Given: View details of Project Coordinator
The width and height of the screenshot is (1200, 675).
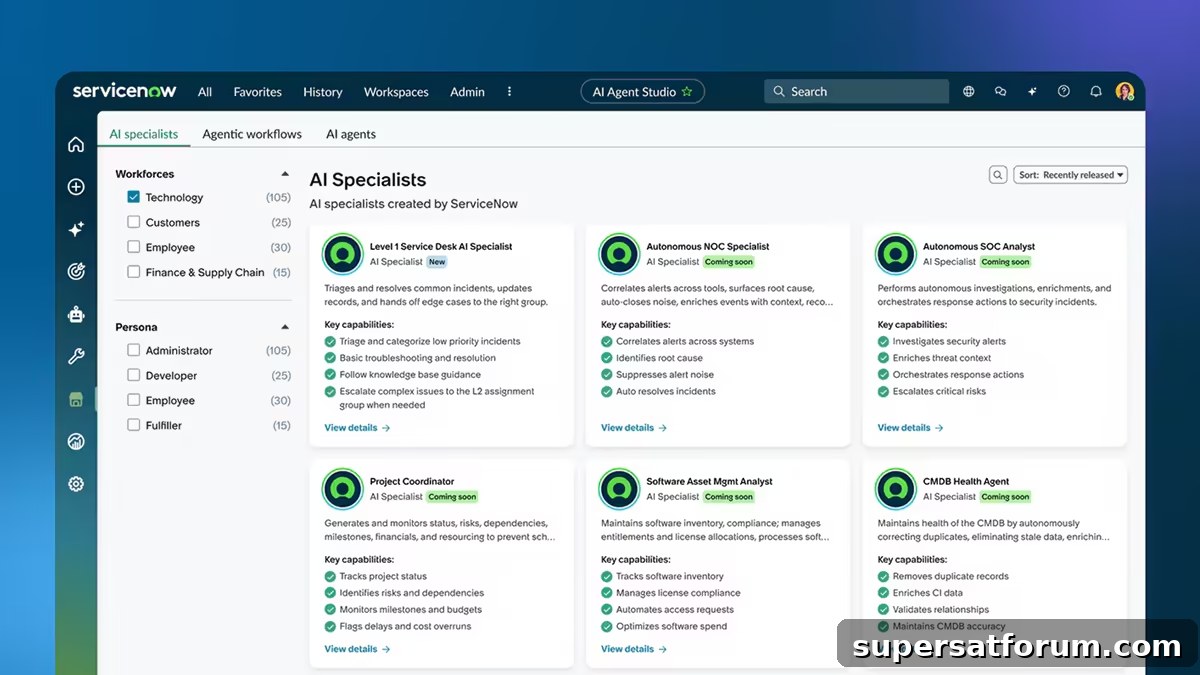Looking at the screenshot, I should (x=357, y=649).
